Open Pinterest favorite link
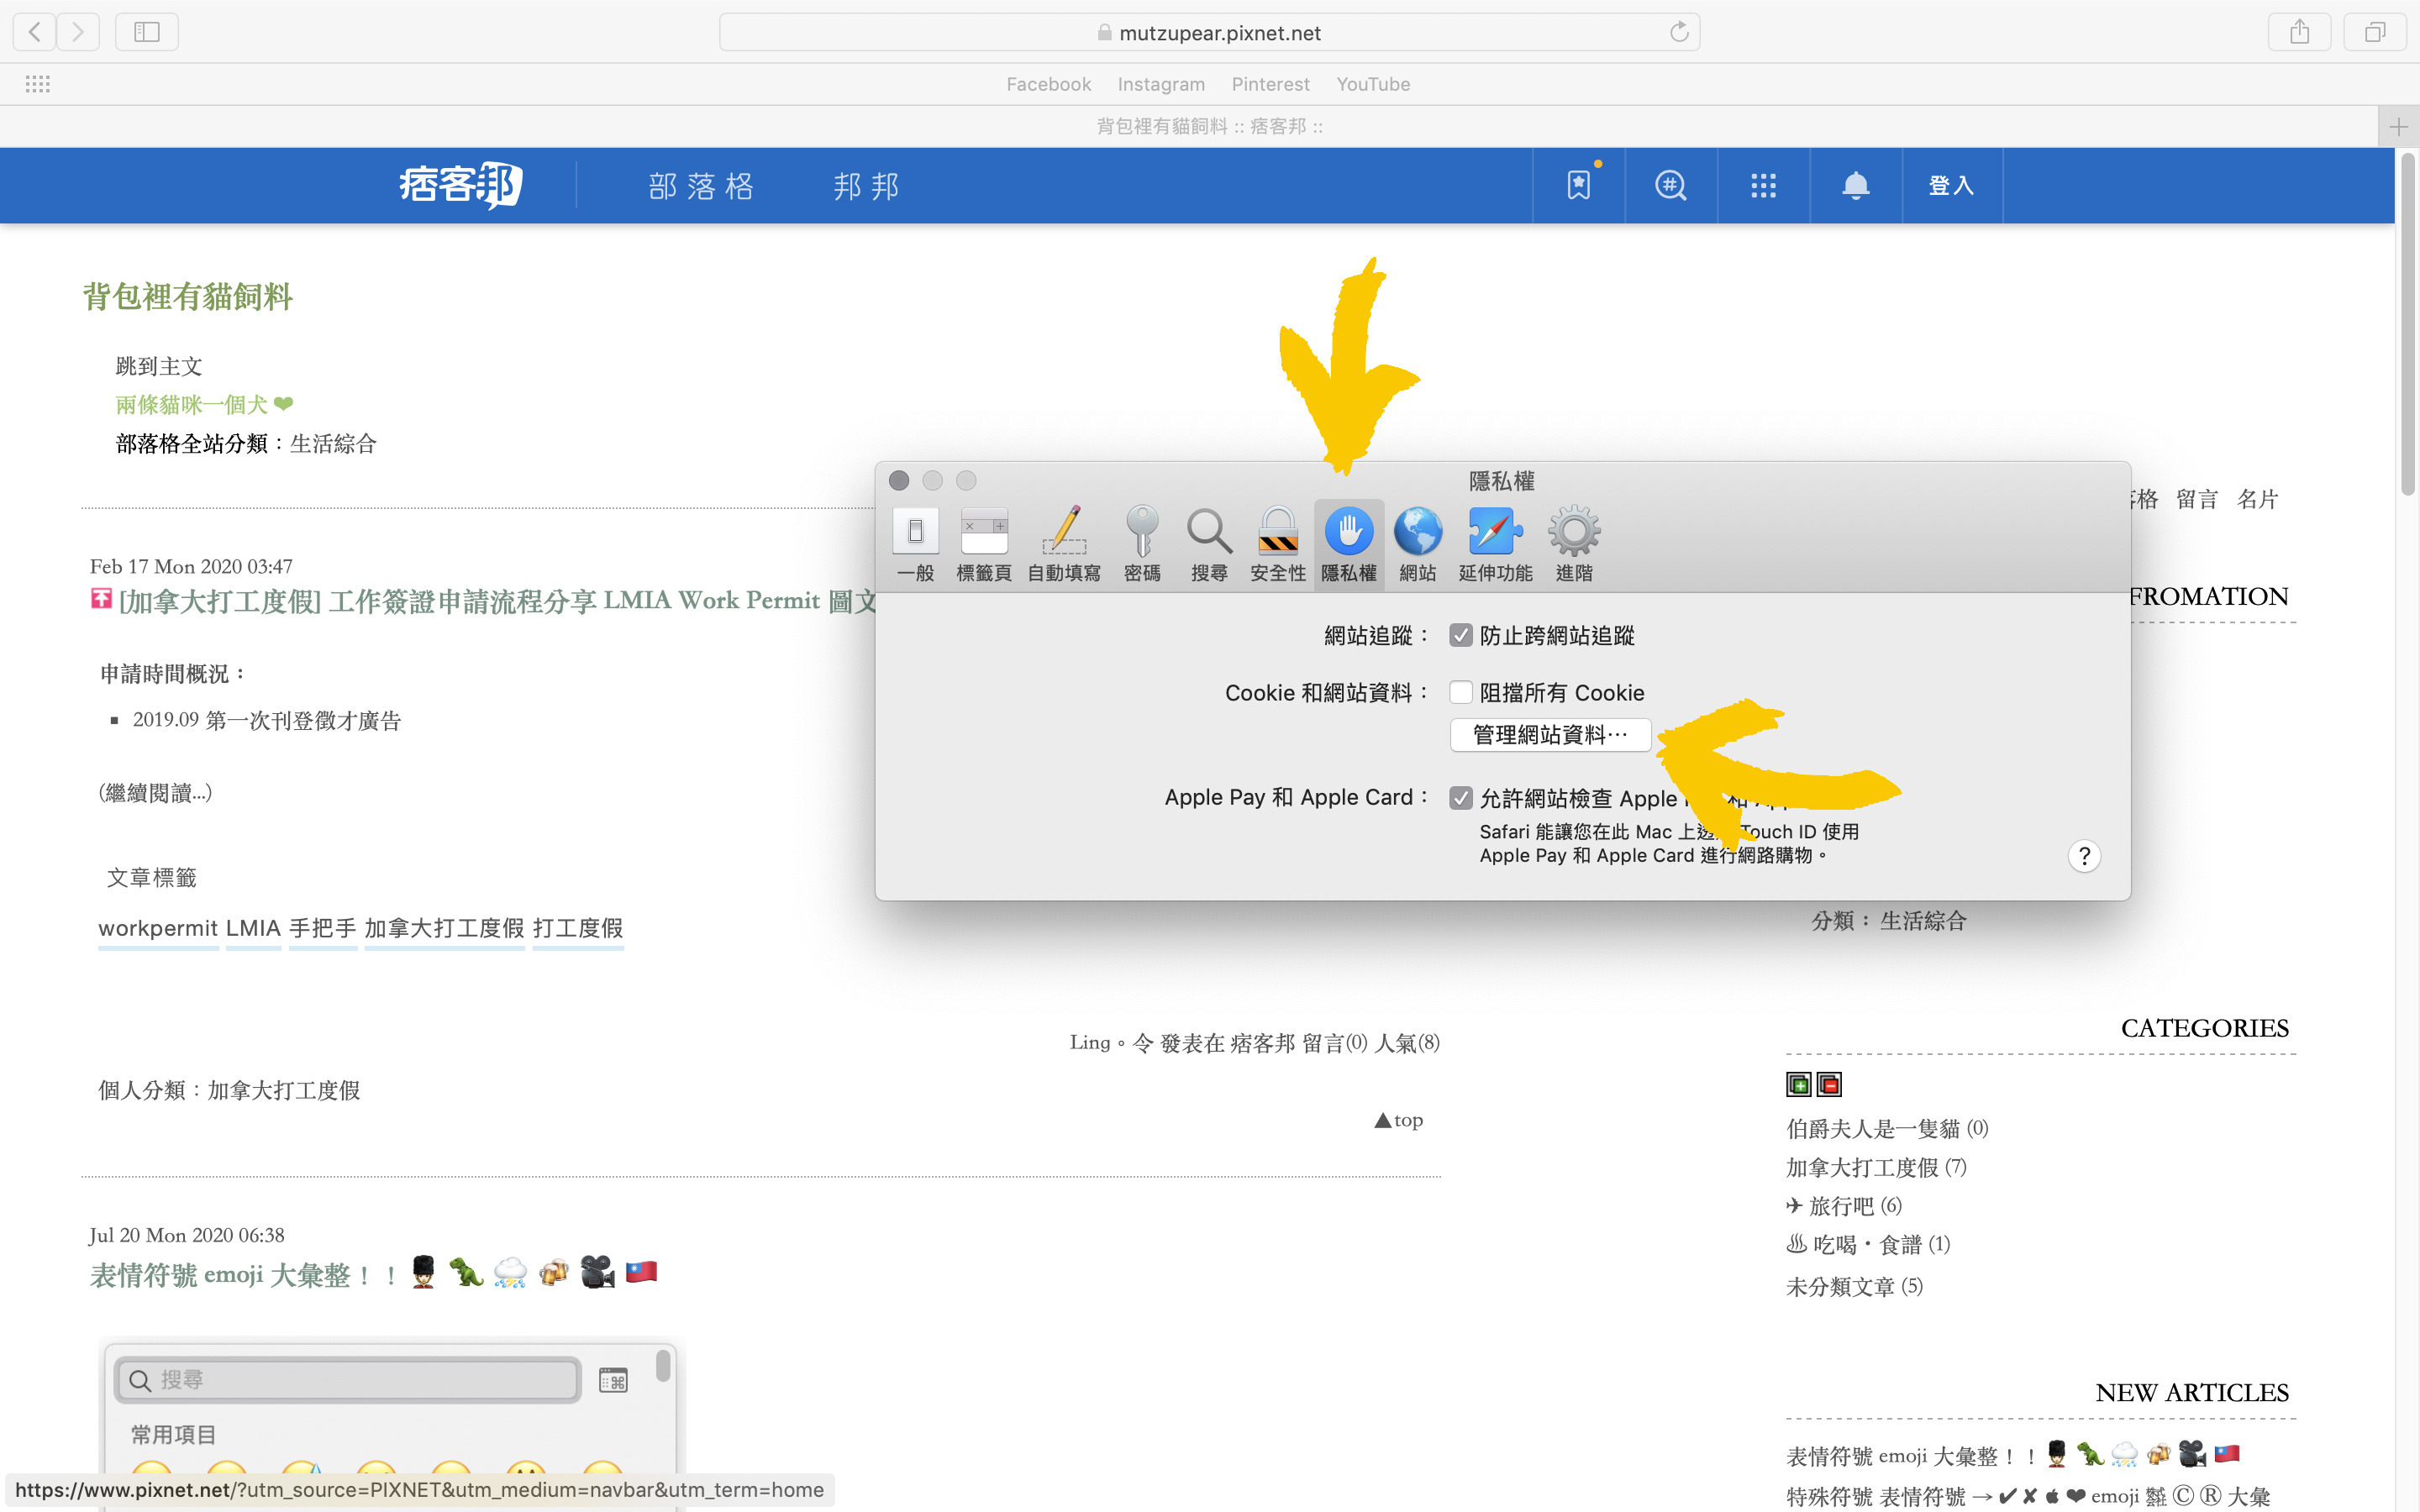Screen dimensions: 2420x1512 click(1270, 84)
